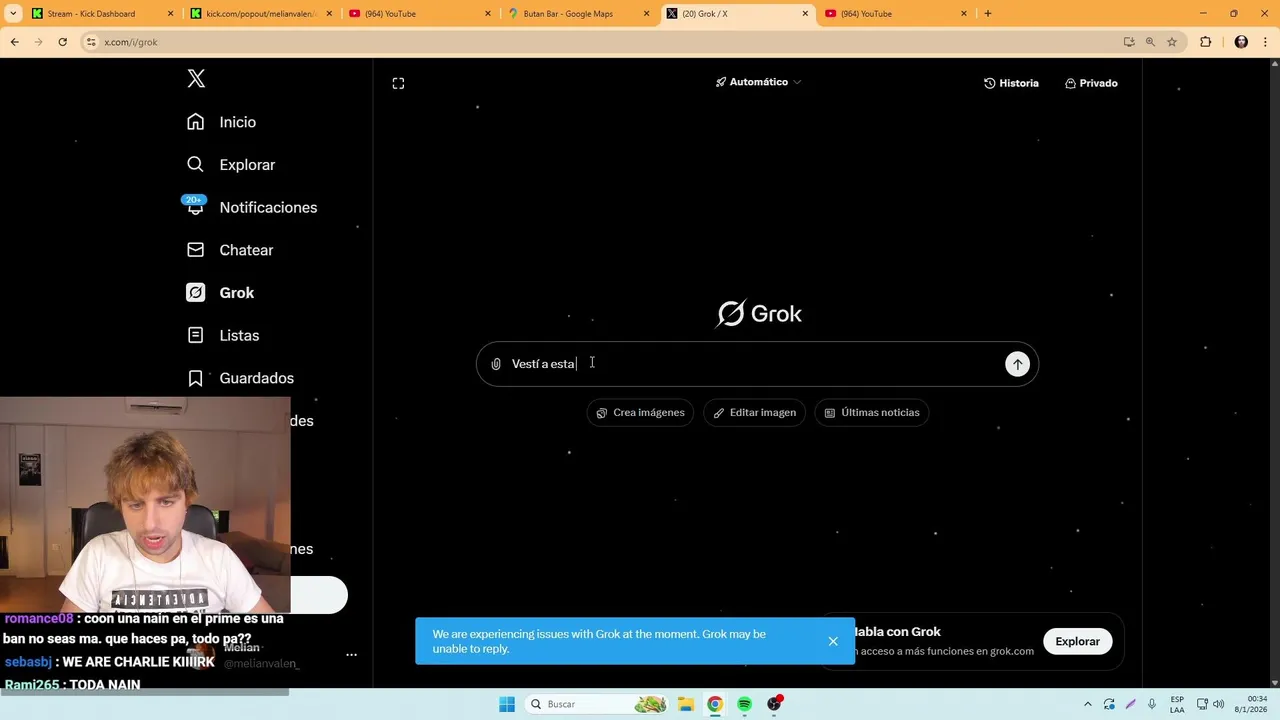Click the Inicio menu label
The width and height of the screenshot is (1280, 720).
238,122
